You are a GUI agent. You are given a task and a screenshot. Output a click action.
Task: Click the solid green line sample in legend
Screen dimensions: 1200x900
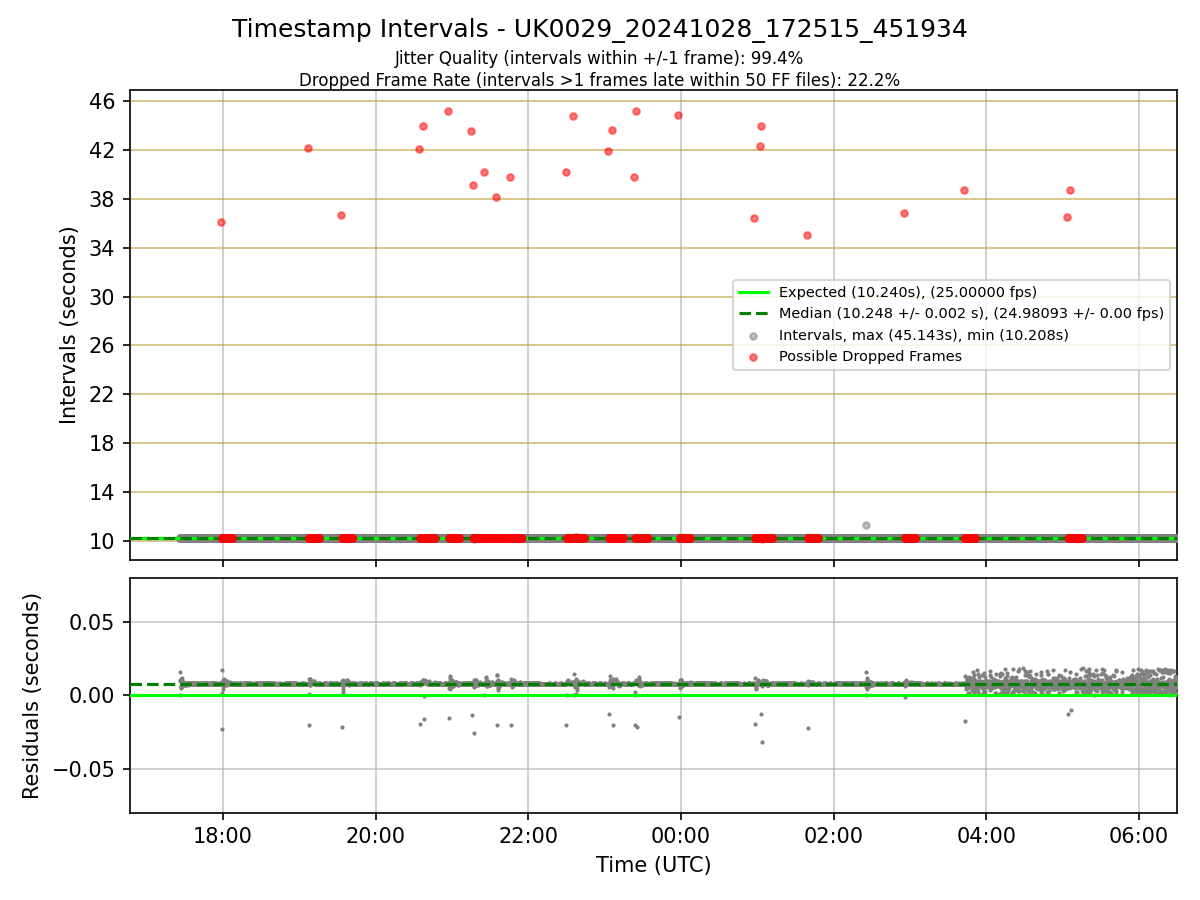point(754,293)
